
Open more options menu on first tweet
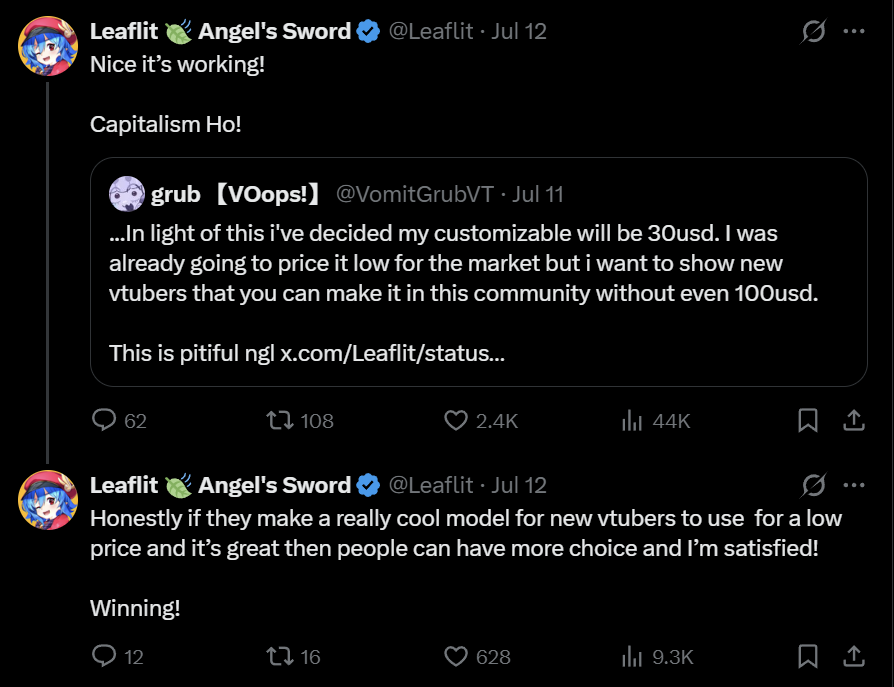pyautogui.click(x=854, y=31)
